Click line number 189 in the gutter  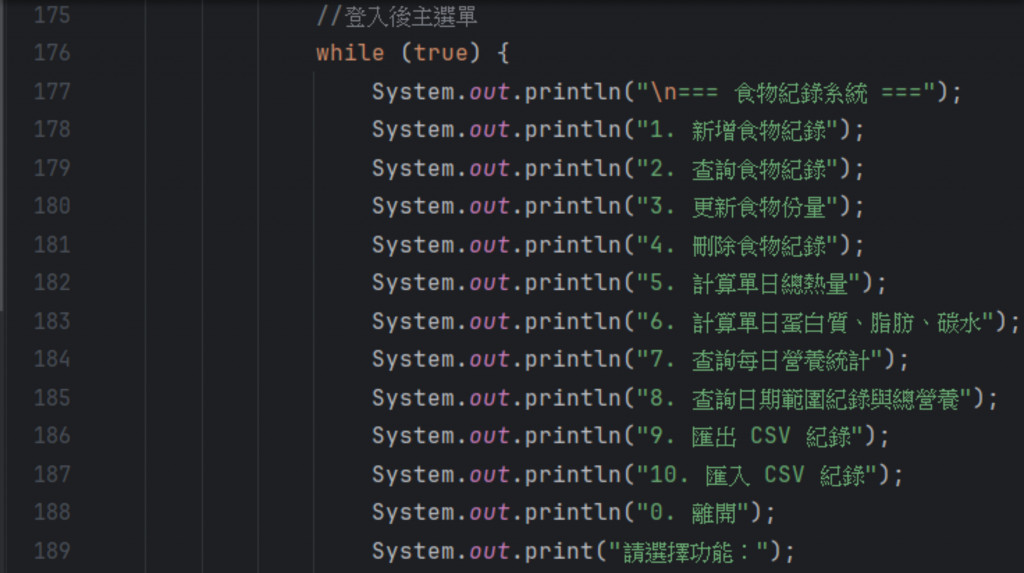[x=52, y=551]
